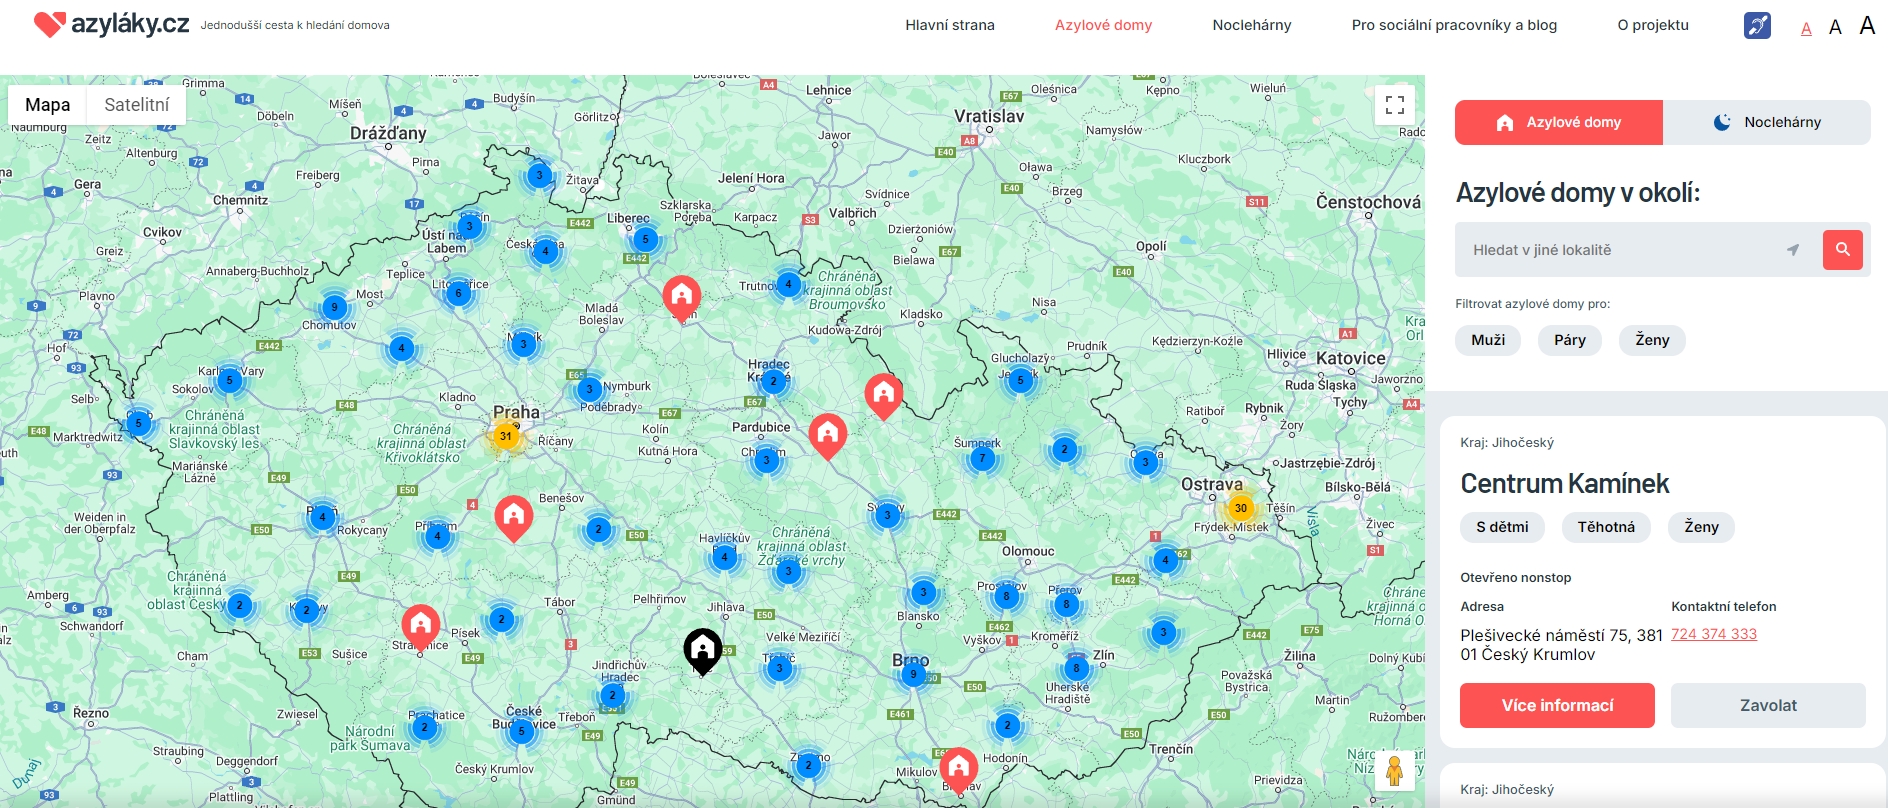Screen dimensions: 1888x808
Task: Click Zavolat for Centrum Kamínek
Action: [1768, 705]
